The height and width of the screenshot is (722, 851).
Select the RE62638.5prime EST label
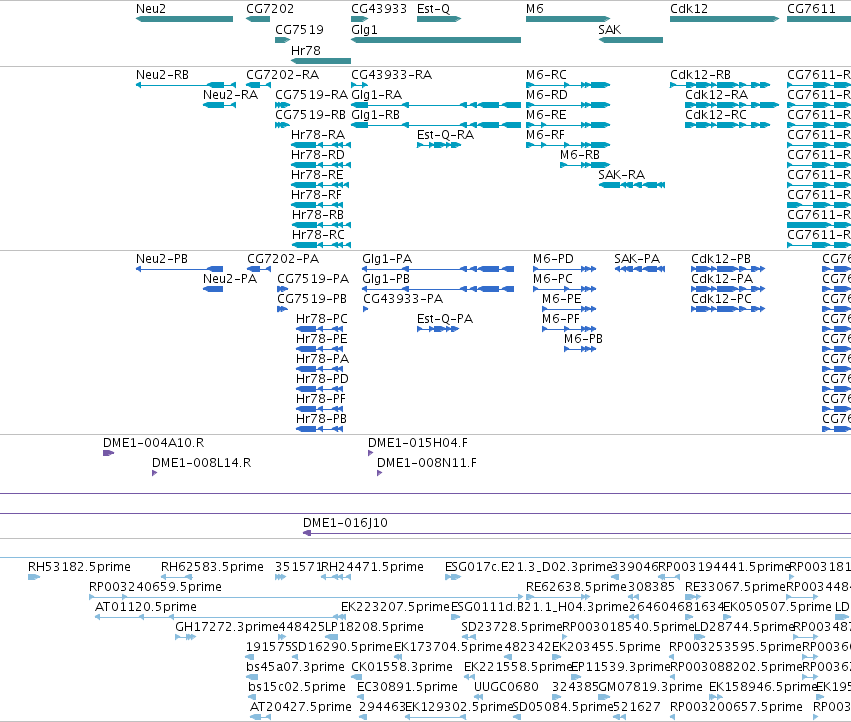coord(576,587)
